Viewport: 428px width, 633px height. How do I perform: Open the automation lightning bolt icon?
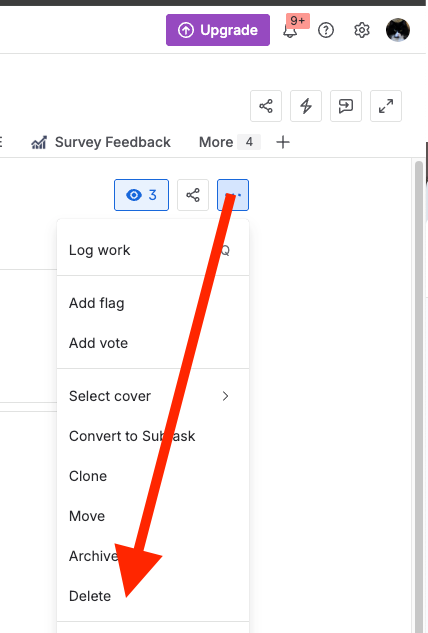306,106
